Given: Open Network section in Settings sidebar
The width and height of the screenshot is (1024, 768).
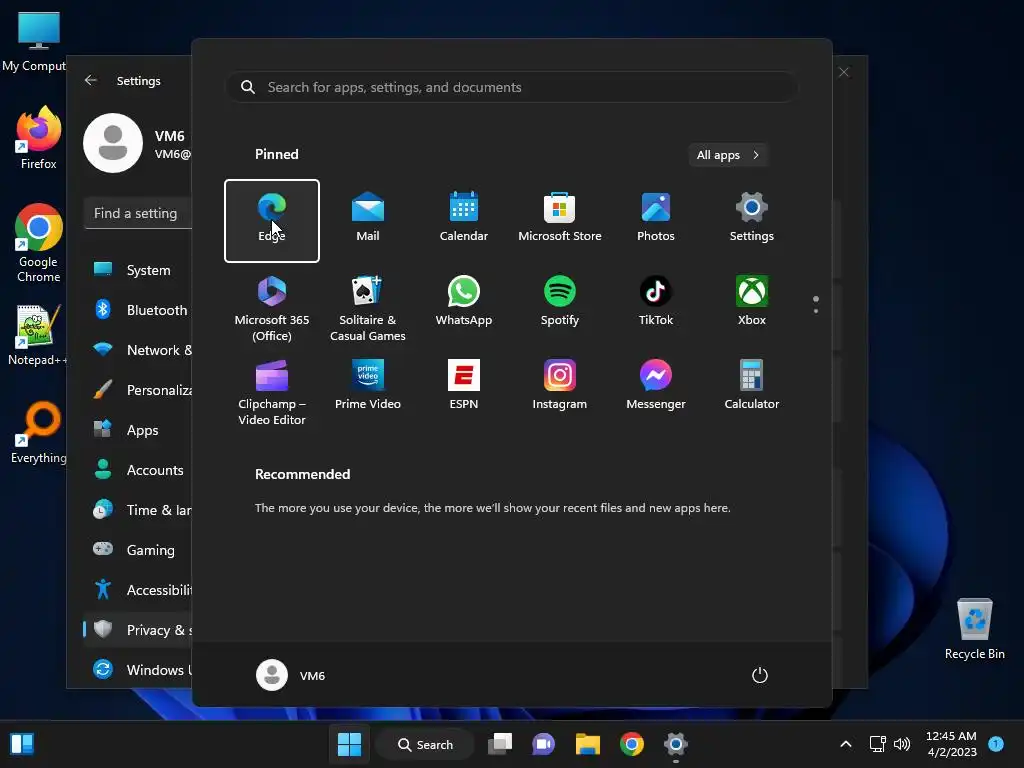Looking at the screenshot, I should tap(138, 350).
